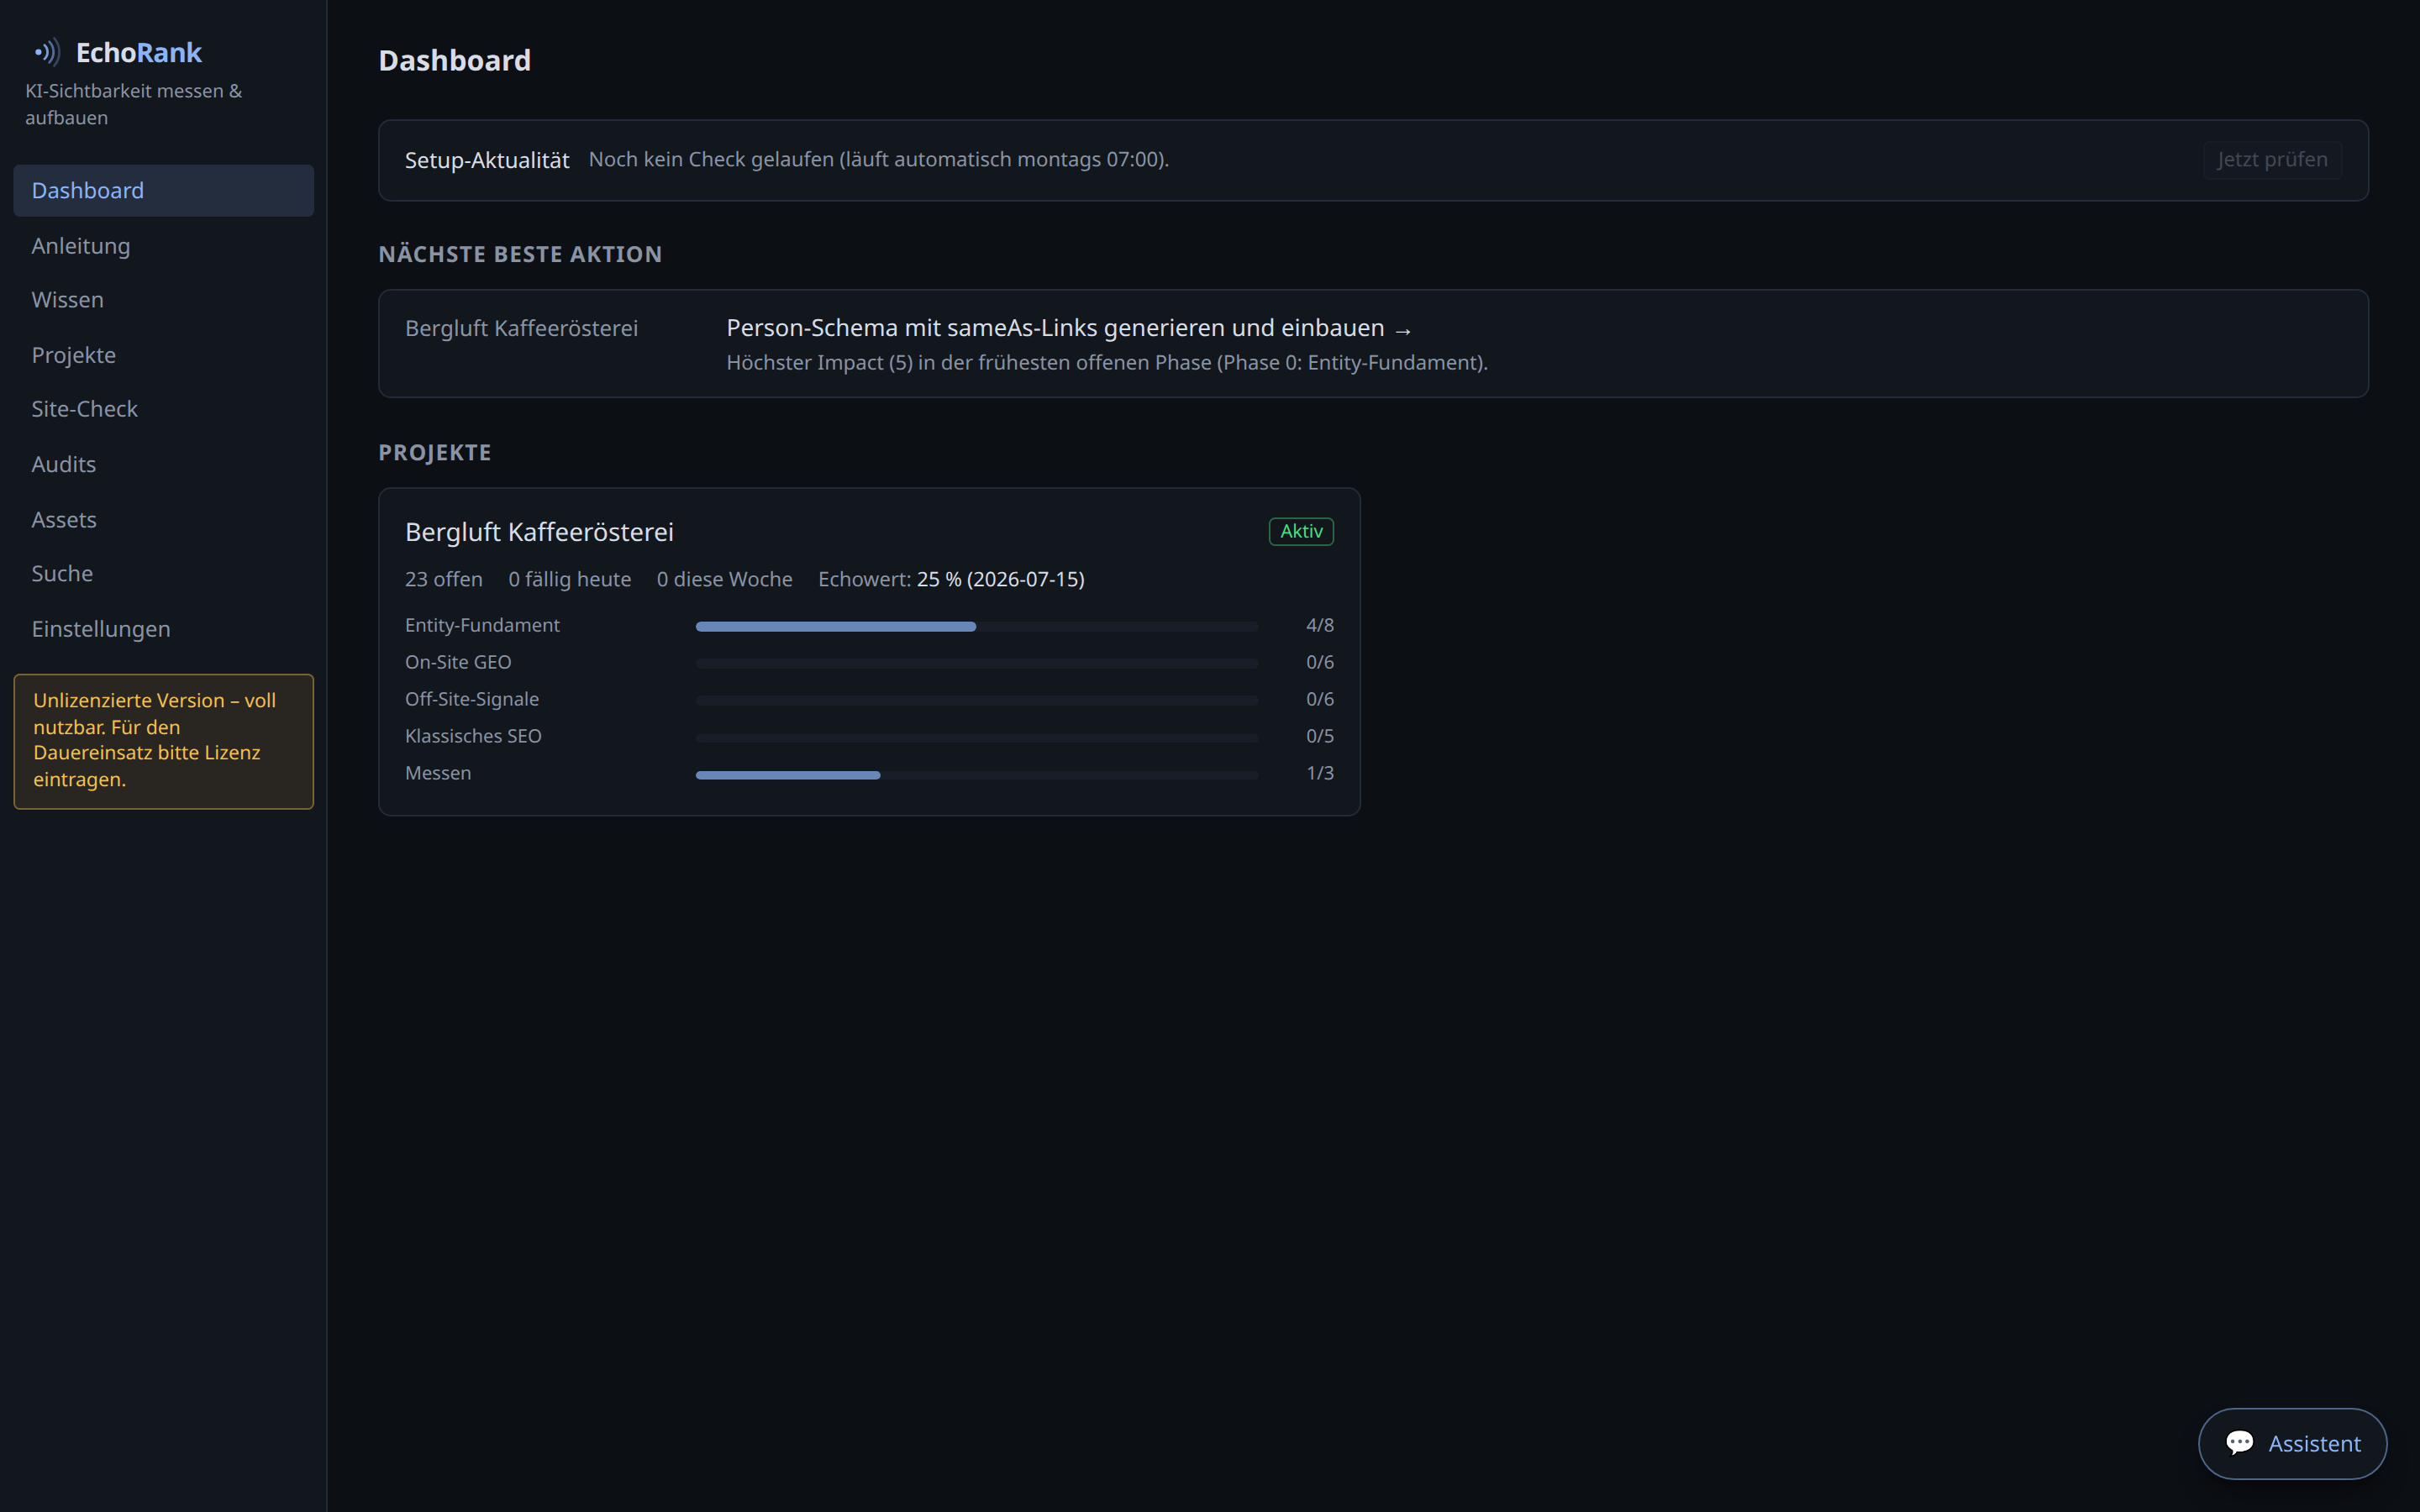Click the On-Site GEO progress bar

click(x=977, y=664)
